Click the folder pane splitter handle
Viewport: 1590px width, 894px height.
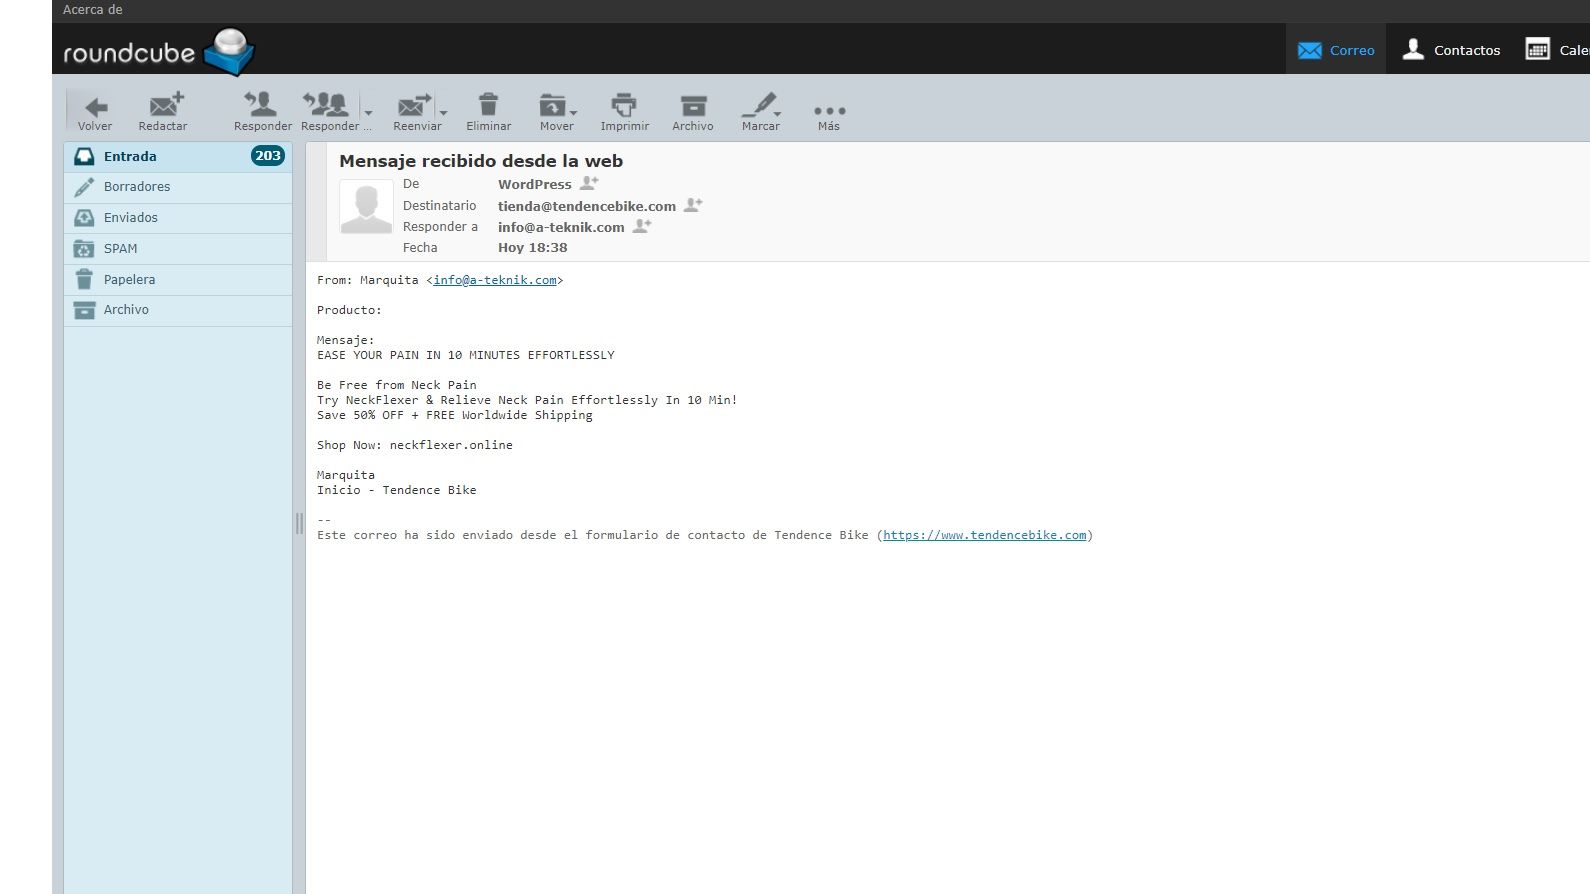[299, 523]
